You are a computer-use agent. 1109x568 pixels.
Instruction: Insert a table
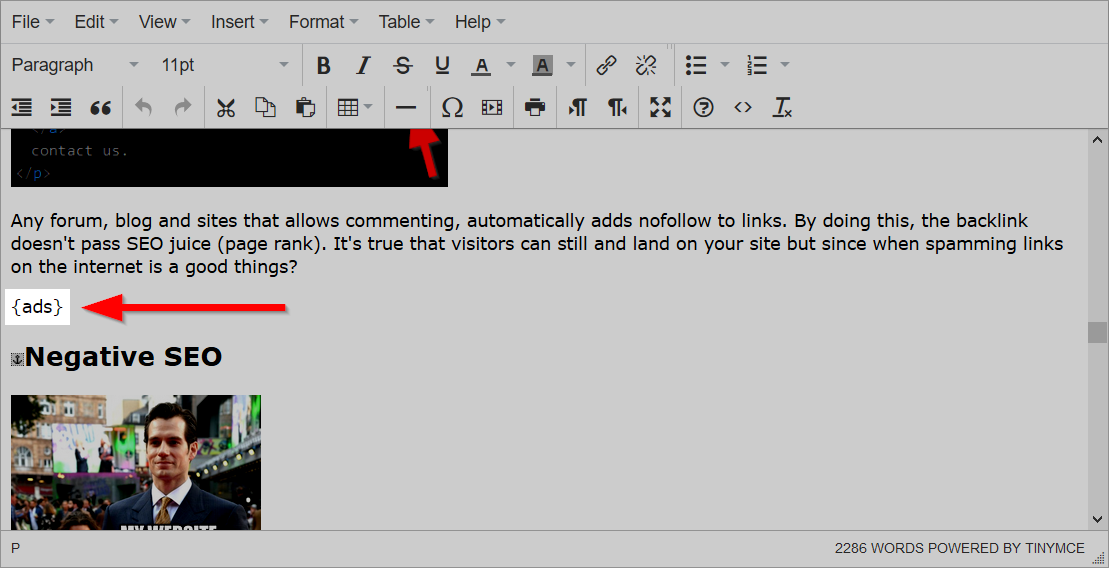click(347, 108)
